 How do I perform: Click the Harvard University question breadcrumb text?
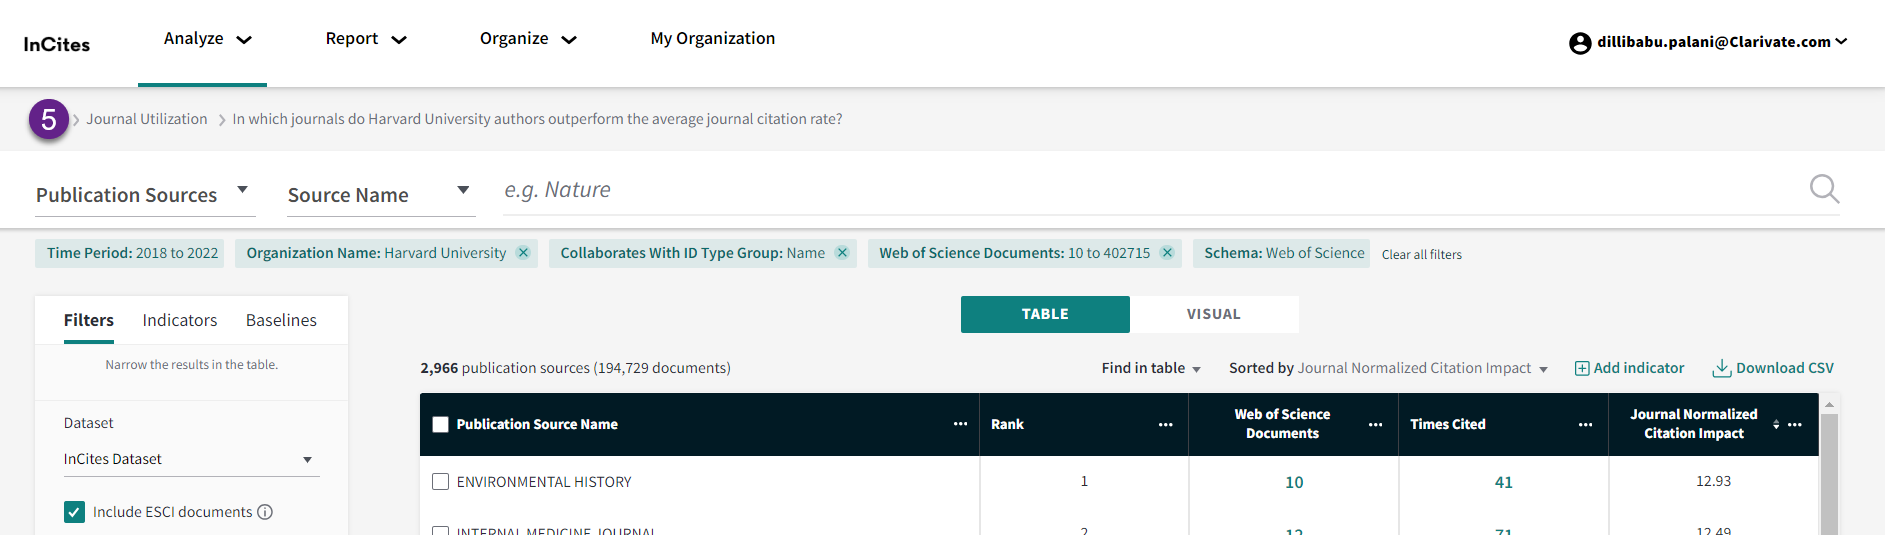(537, 119)
